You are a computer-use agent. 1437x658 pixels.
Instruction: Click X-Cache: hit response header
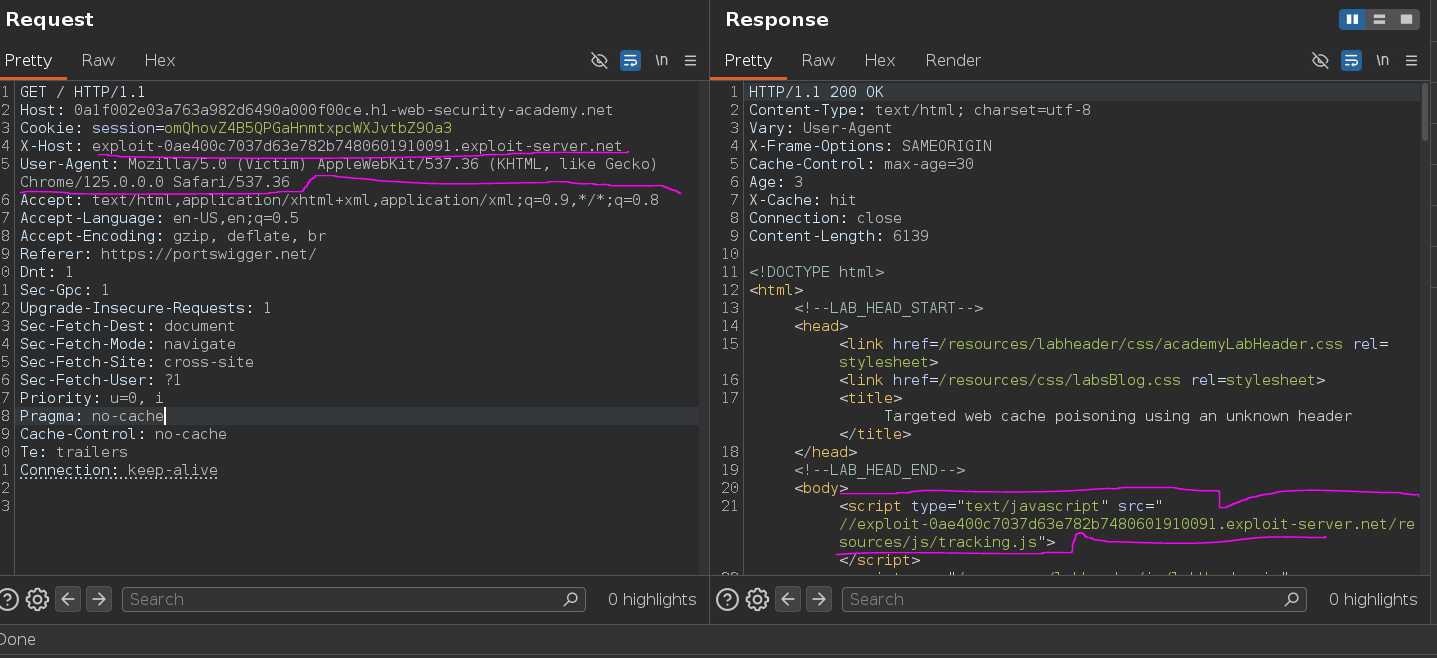[x=803, y=200]
